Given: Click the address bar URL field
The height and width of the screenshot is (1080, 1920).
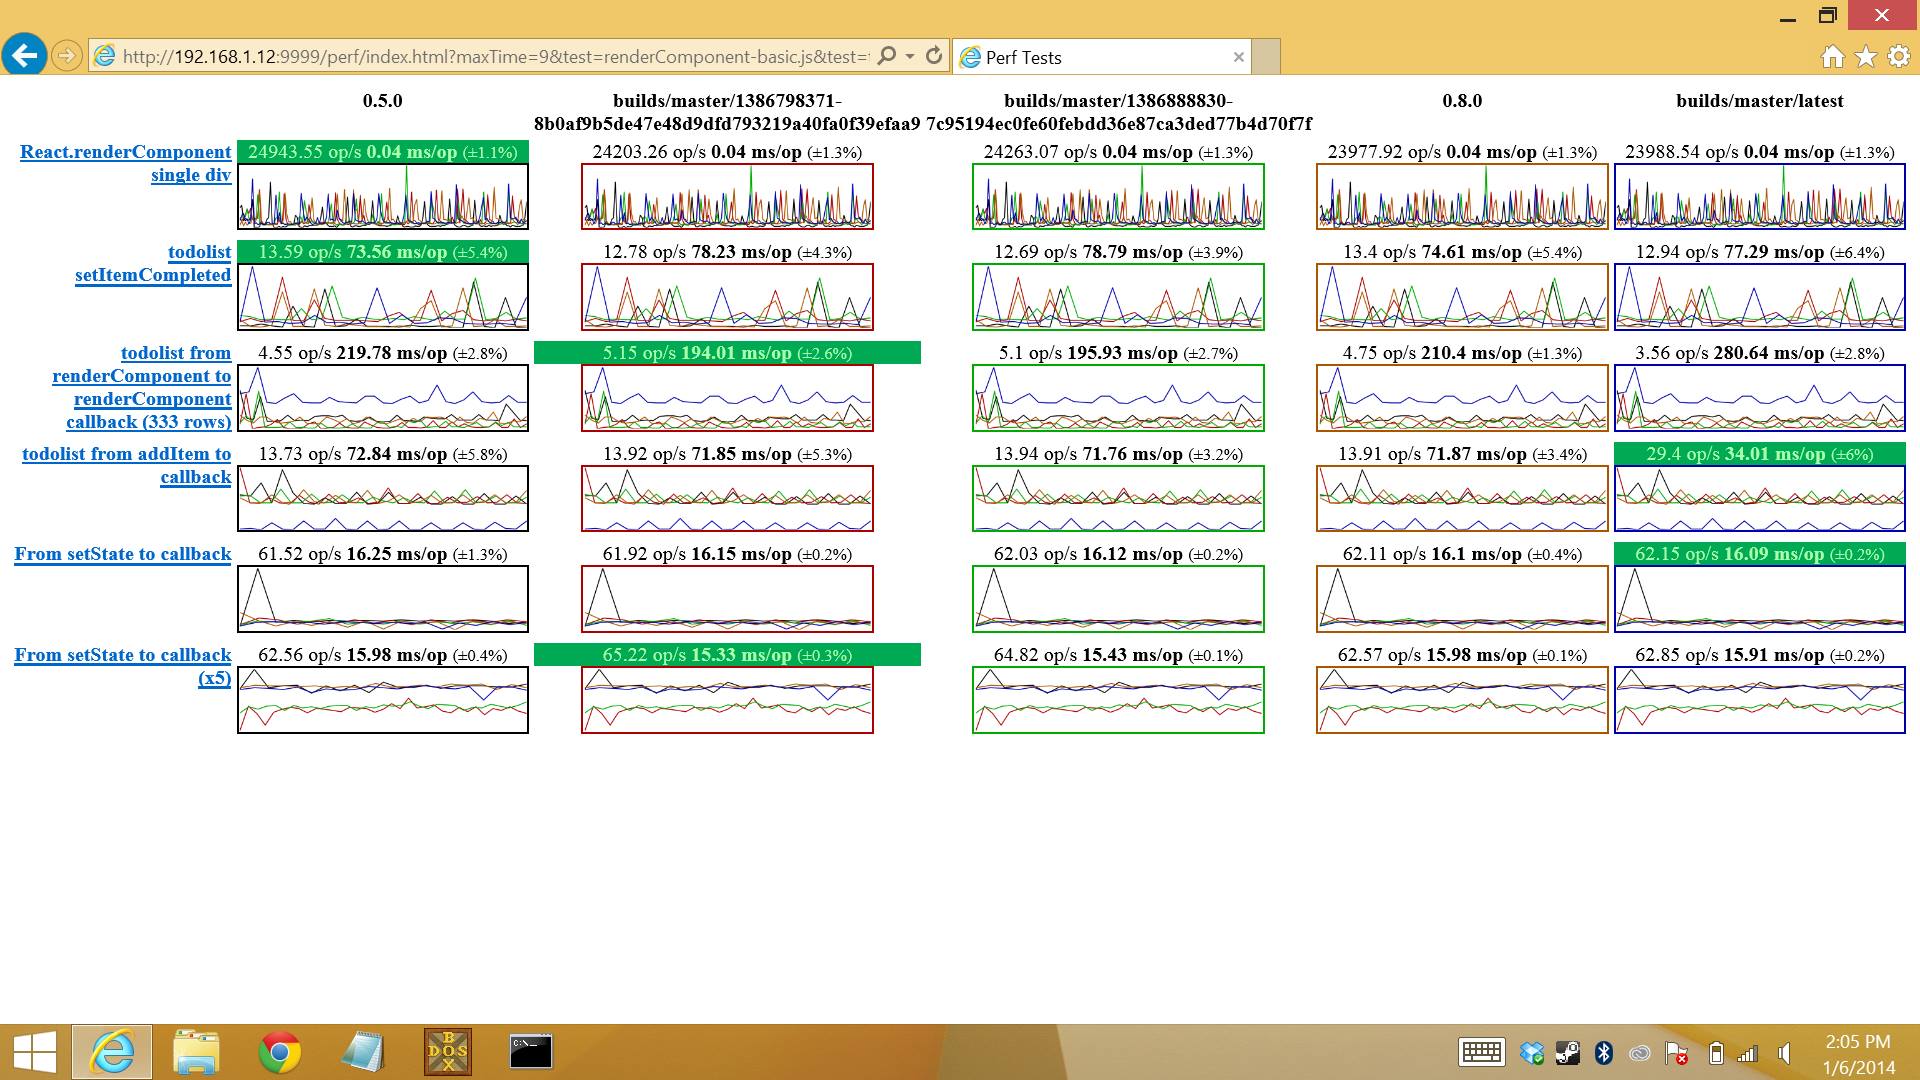Looking at the screenshot, I should click(495, 56).
